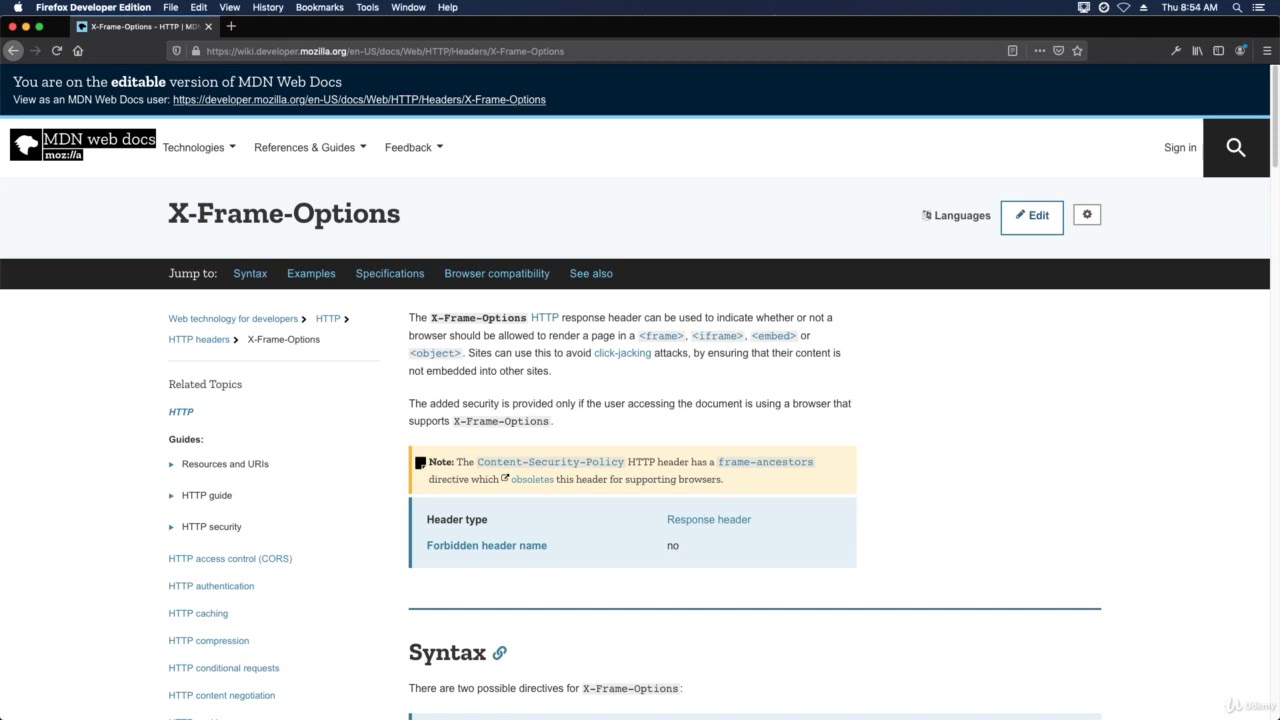Open Content-Security-Policy link in note

pyautogui.click(x=551, y=462)
